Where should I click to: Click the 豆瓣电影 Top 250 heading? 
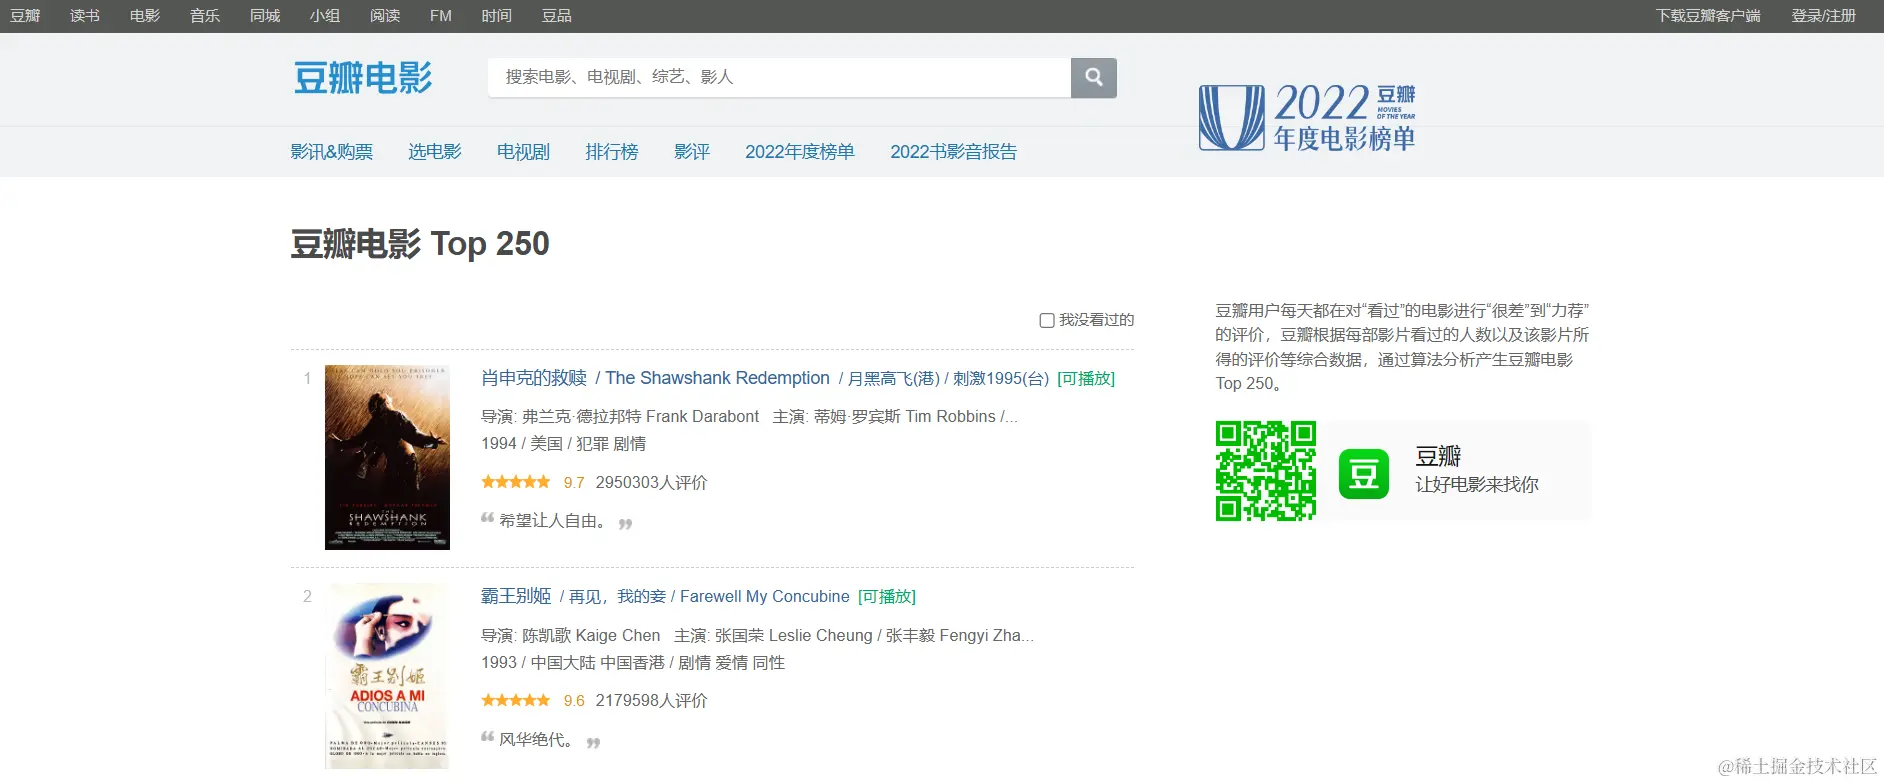coord(420,243)
